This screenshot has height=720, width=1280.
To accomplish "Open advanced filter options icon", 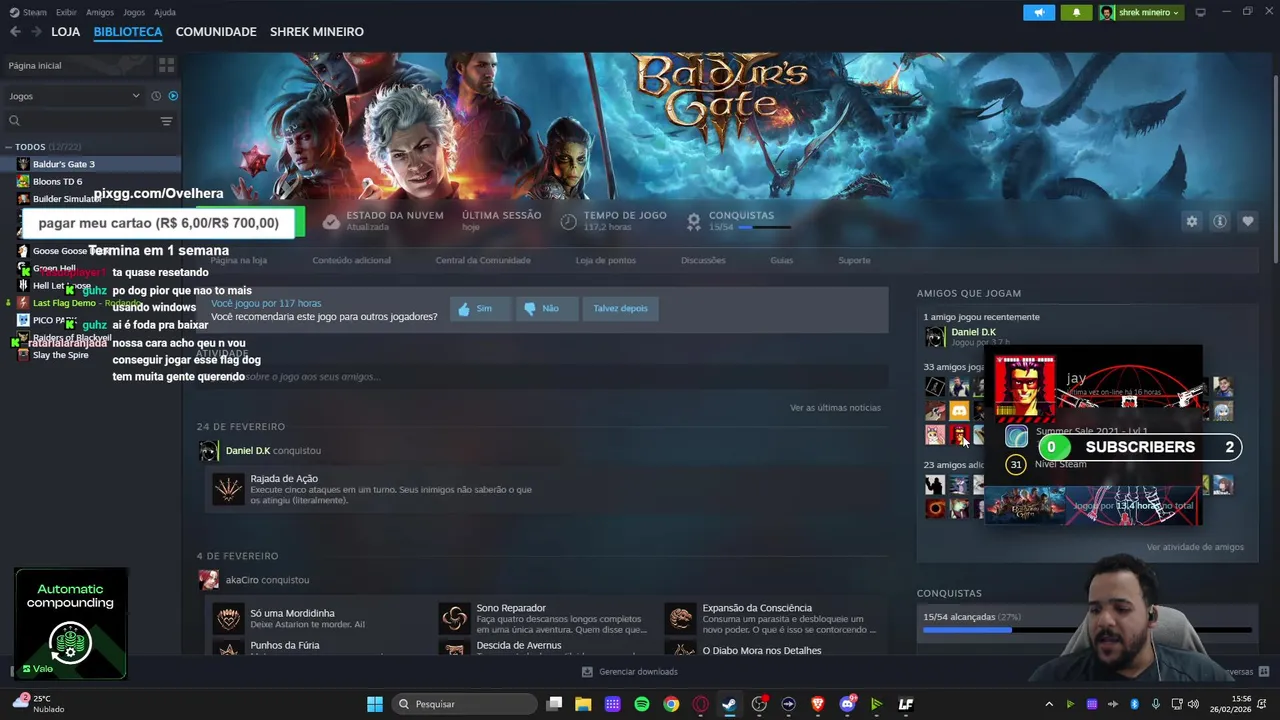I will click(x=166, y=121).
